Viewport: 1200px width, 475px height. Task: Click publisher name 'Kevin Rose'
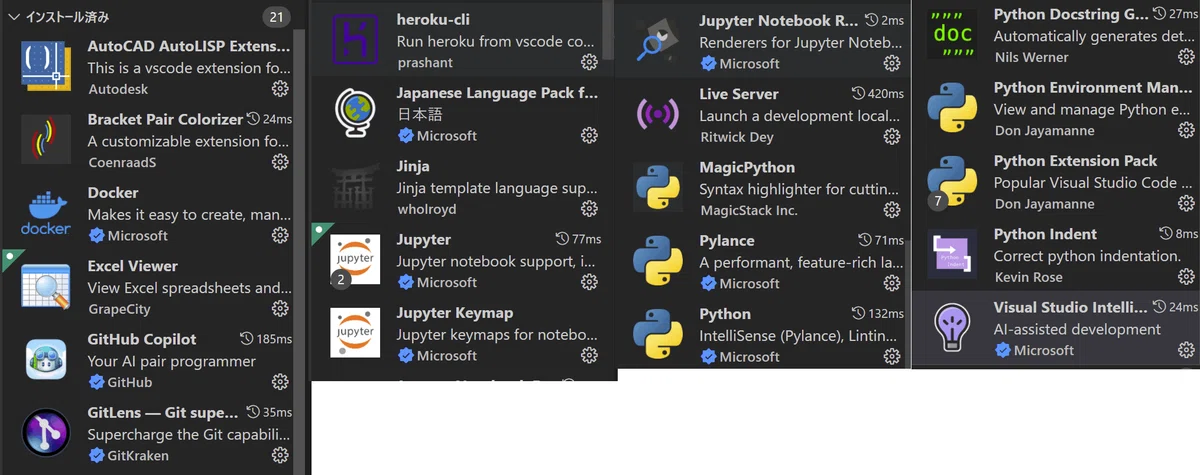point(1028,276)
